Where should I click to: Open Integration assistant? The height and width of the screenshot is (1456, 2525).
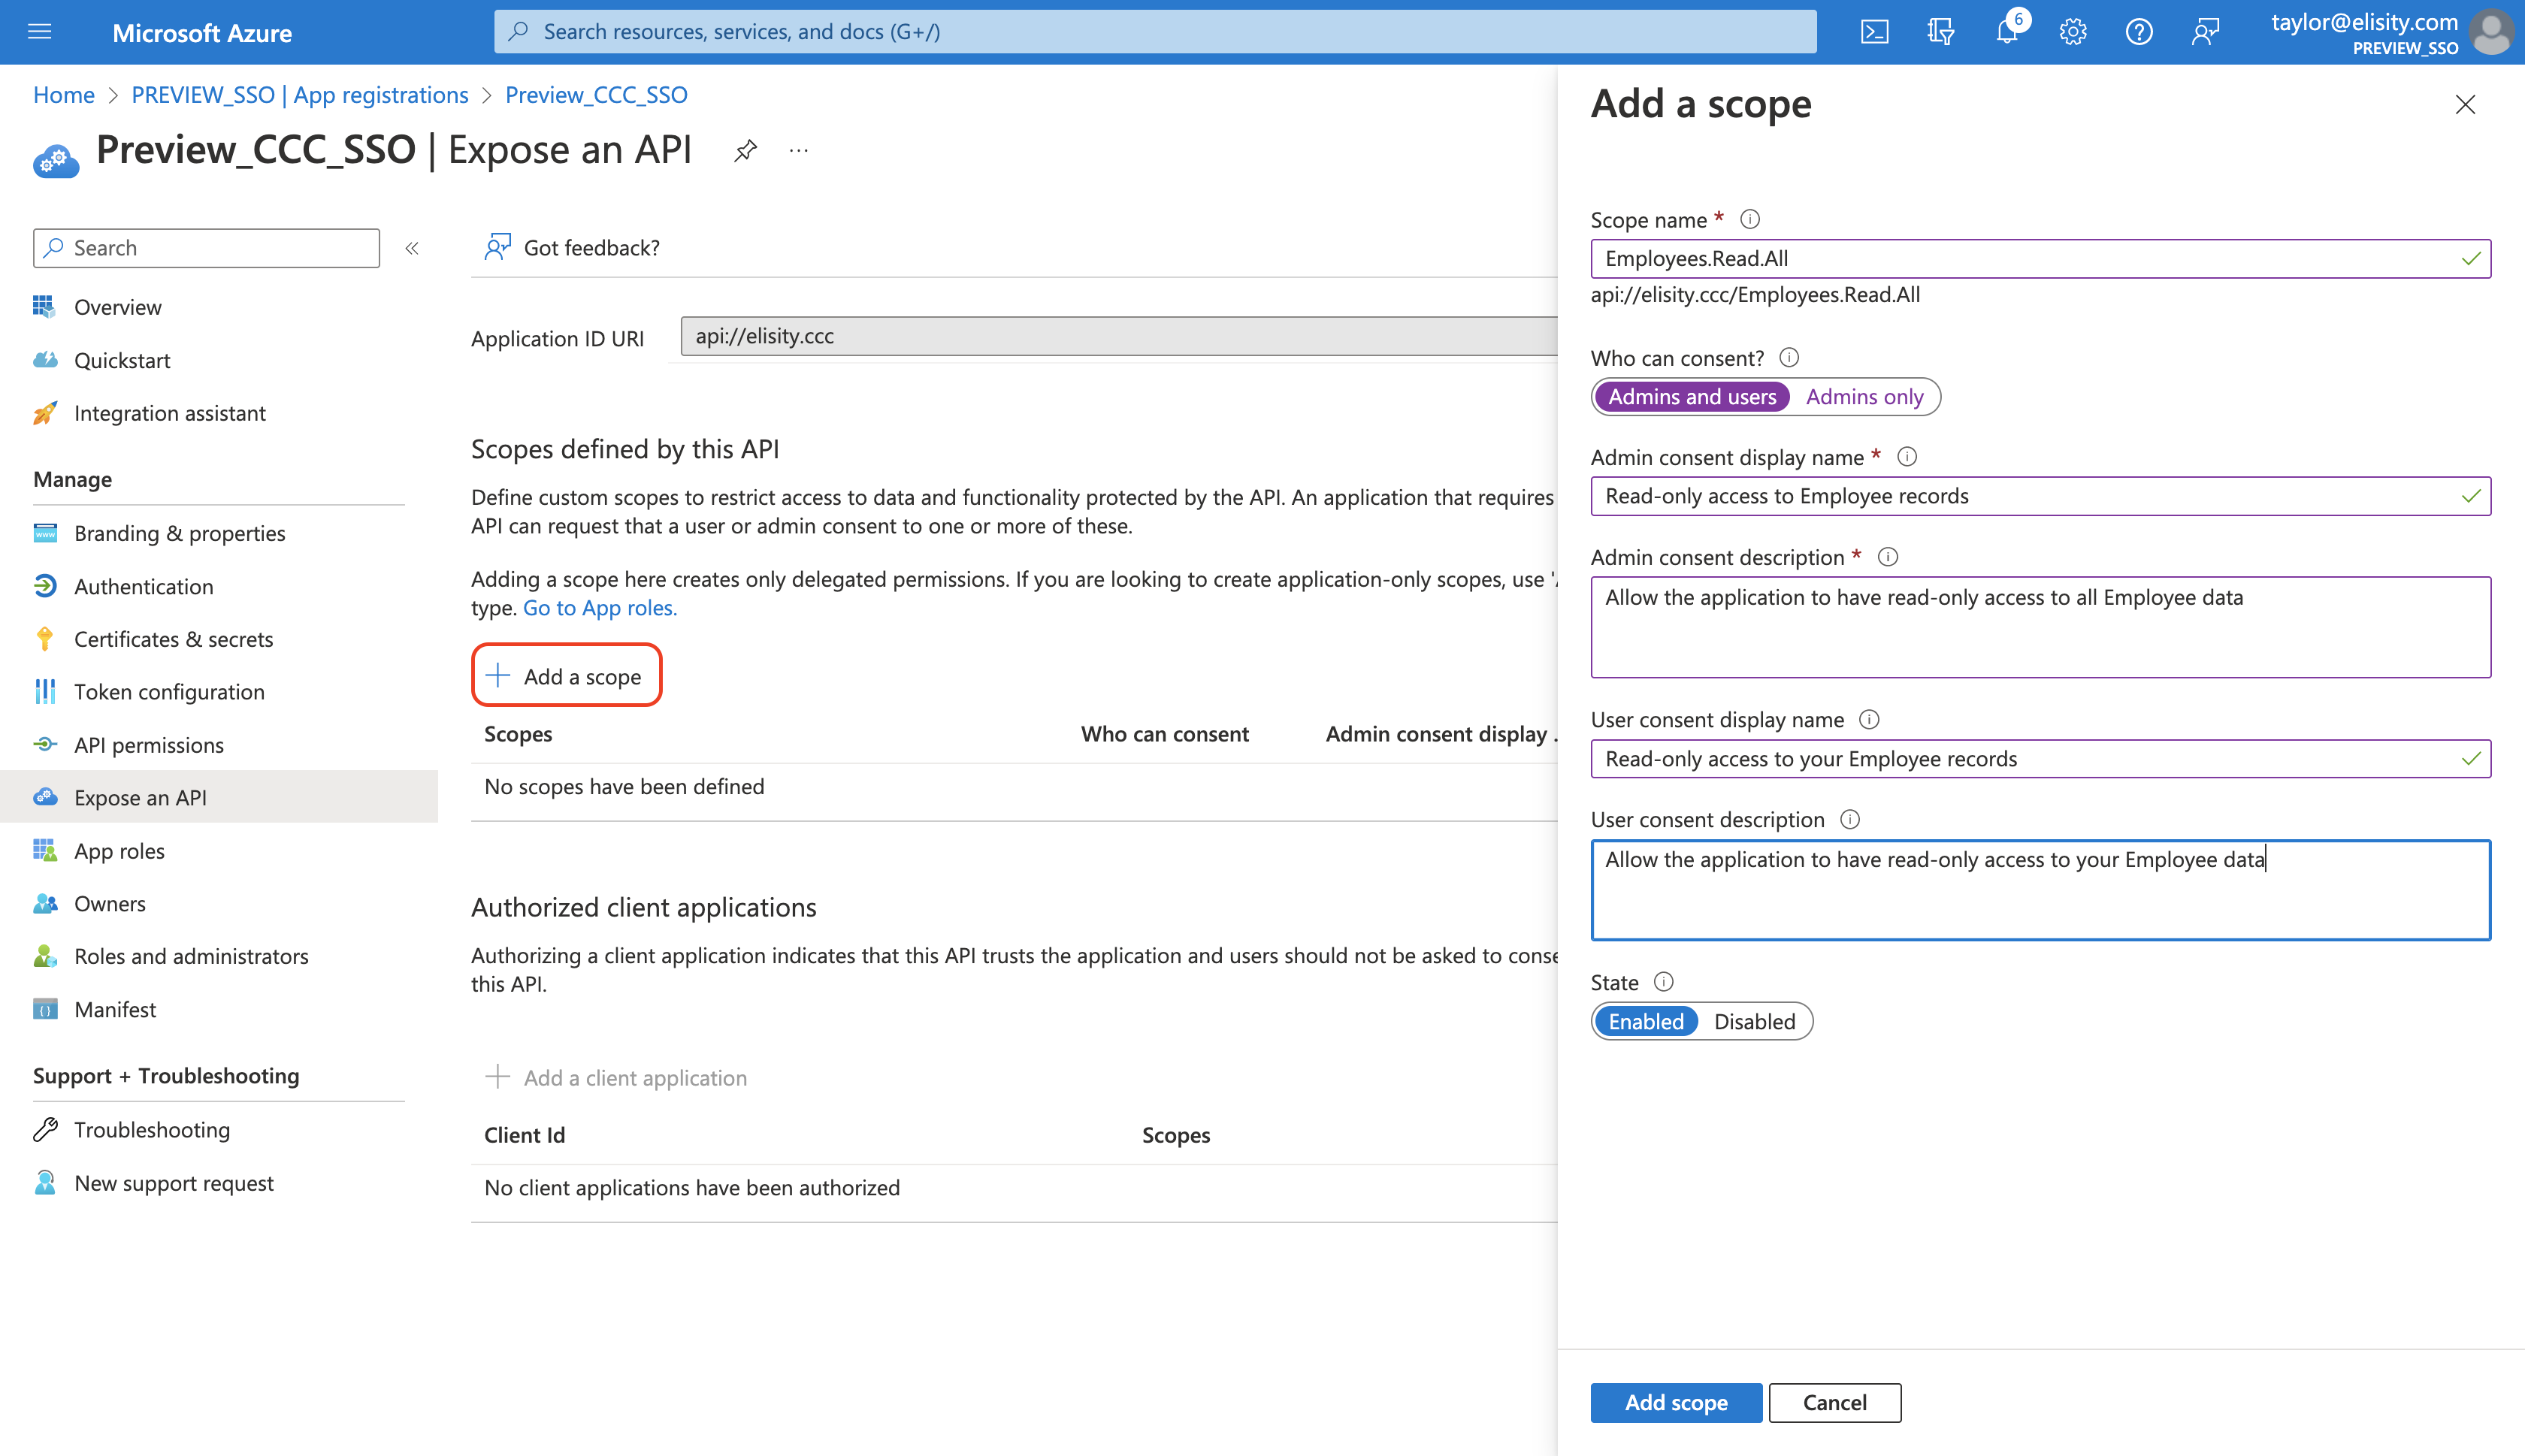coord(170,413)
